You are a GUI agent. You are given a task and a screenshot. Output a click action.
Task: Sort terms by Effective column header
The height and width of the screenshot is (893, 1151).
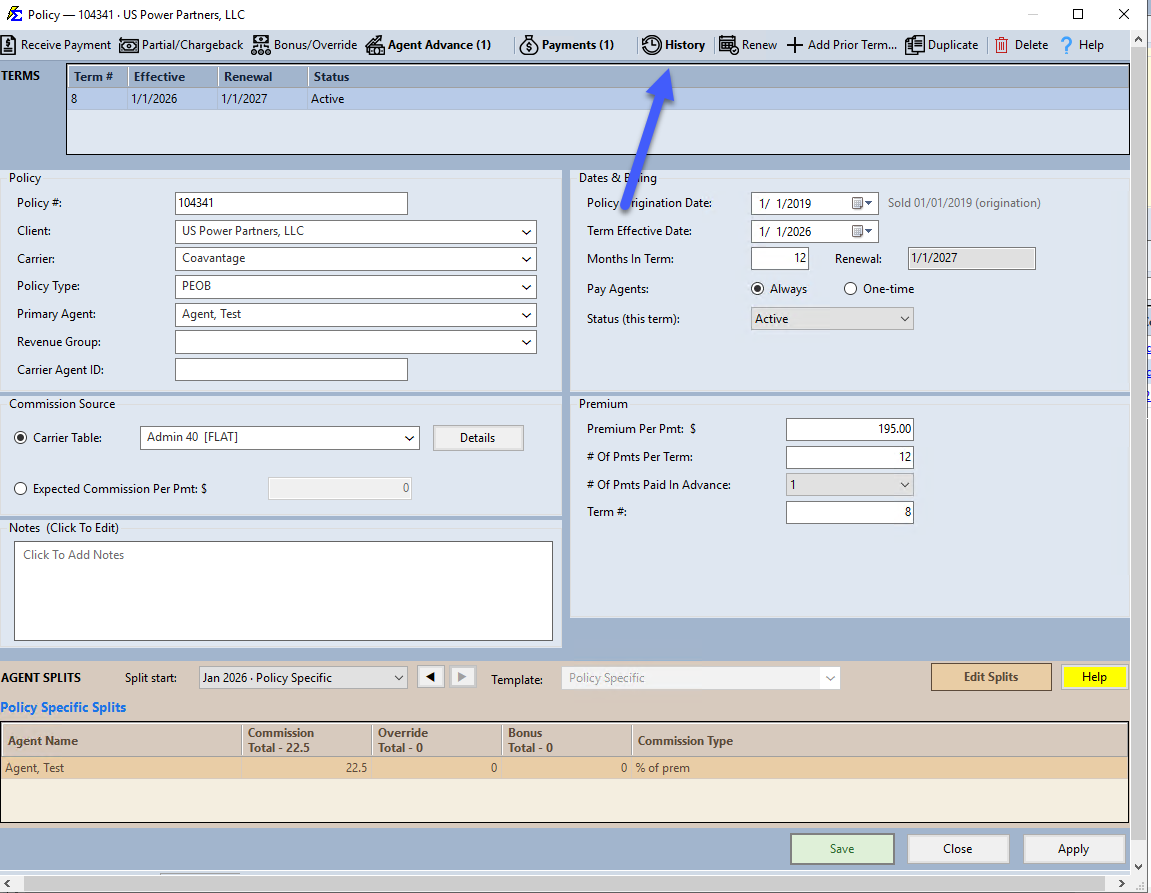pos(173,76)
